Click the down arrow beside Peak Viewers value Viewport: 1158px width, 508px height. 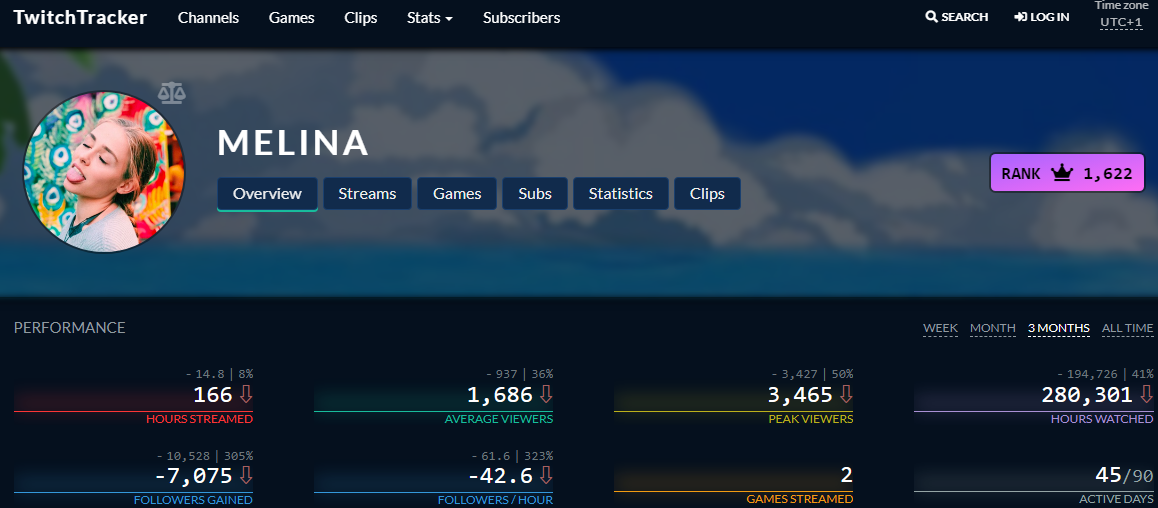[x=846, y=394]
